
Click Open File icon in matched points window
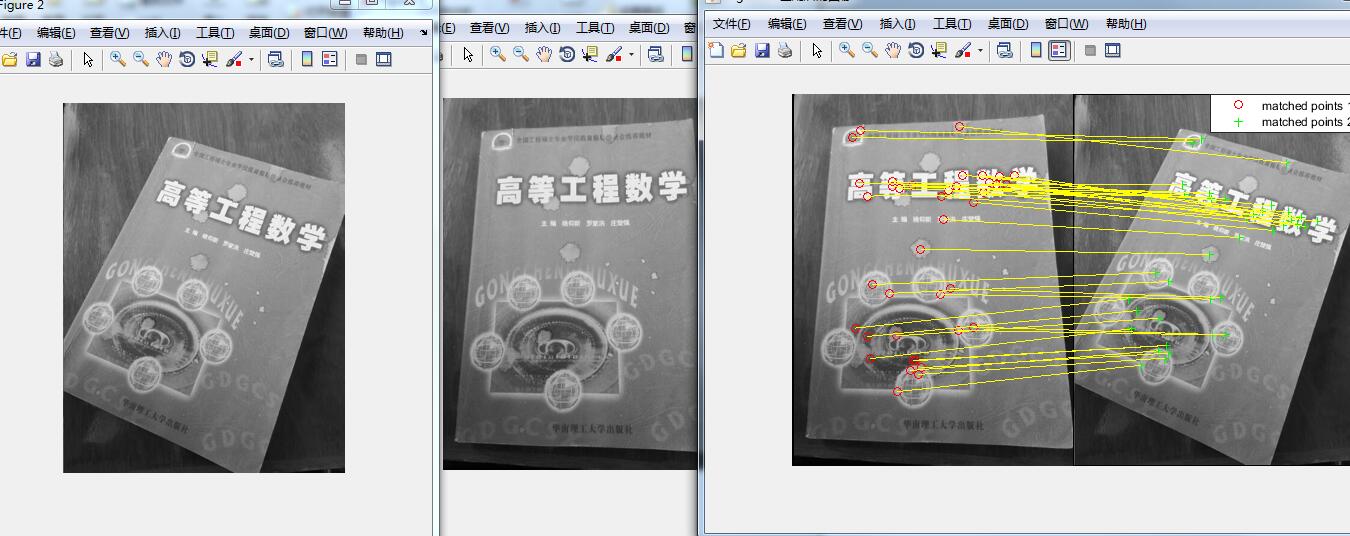(739, 50)
